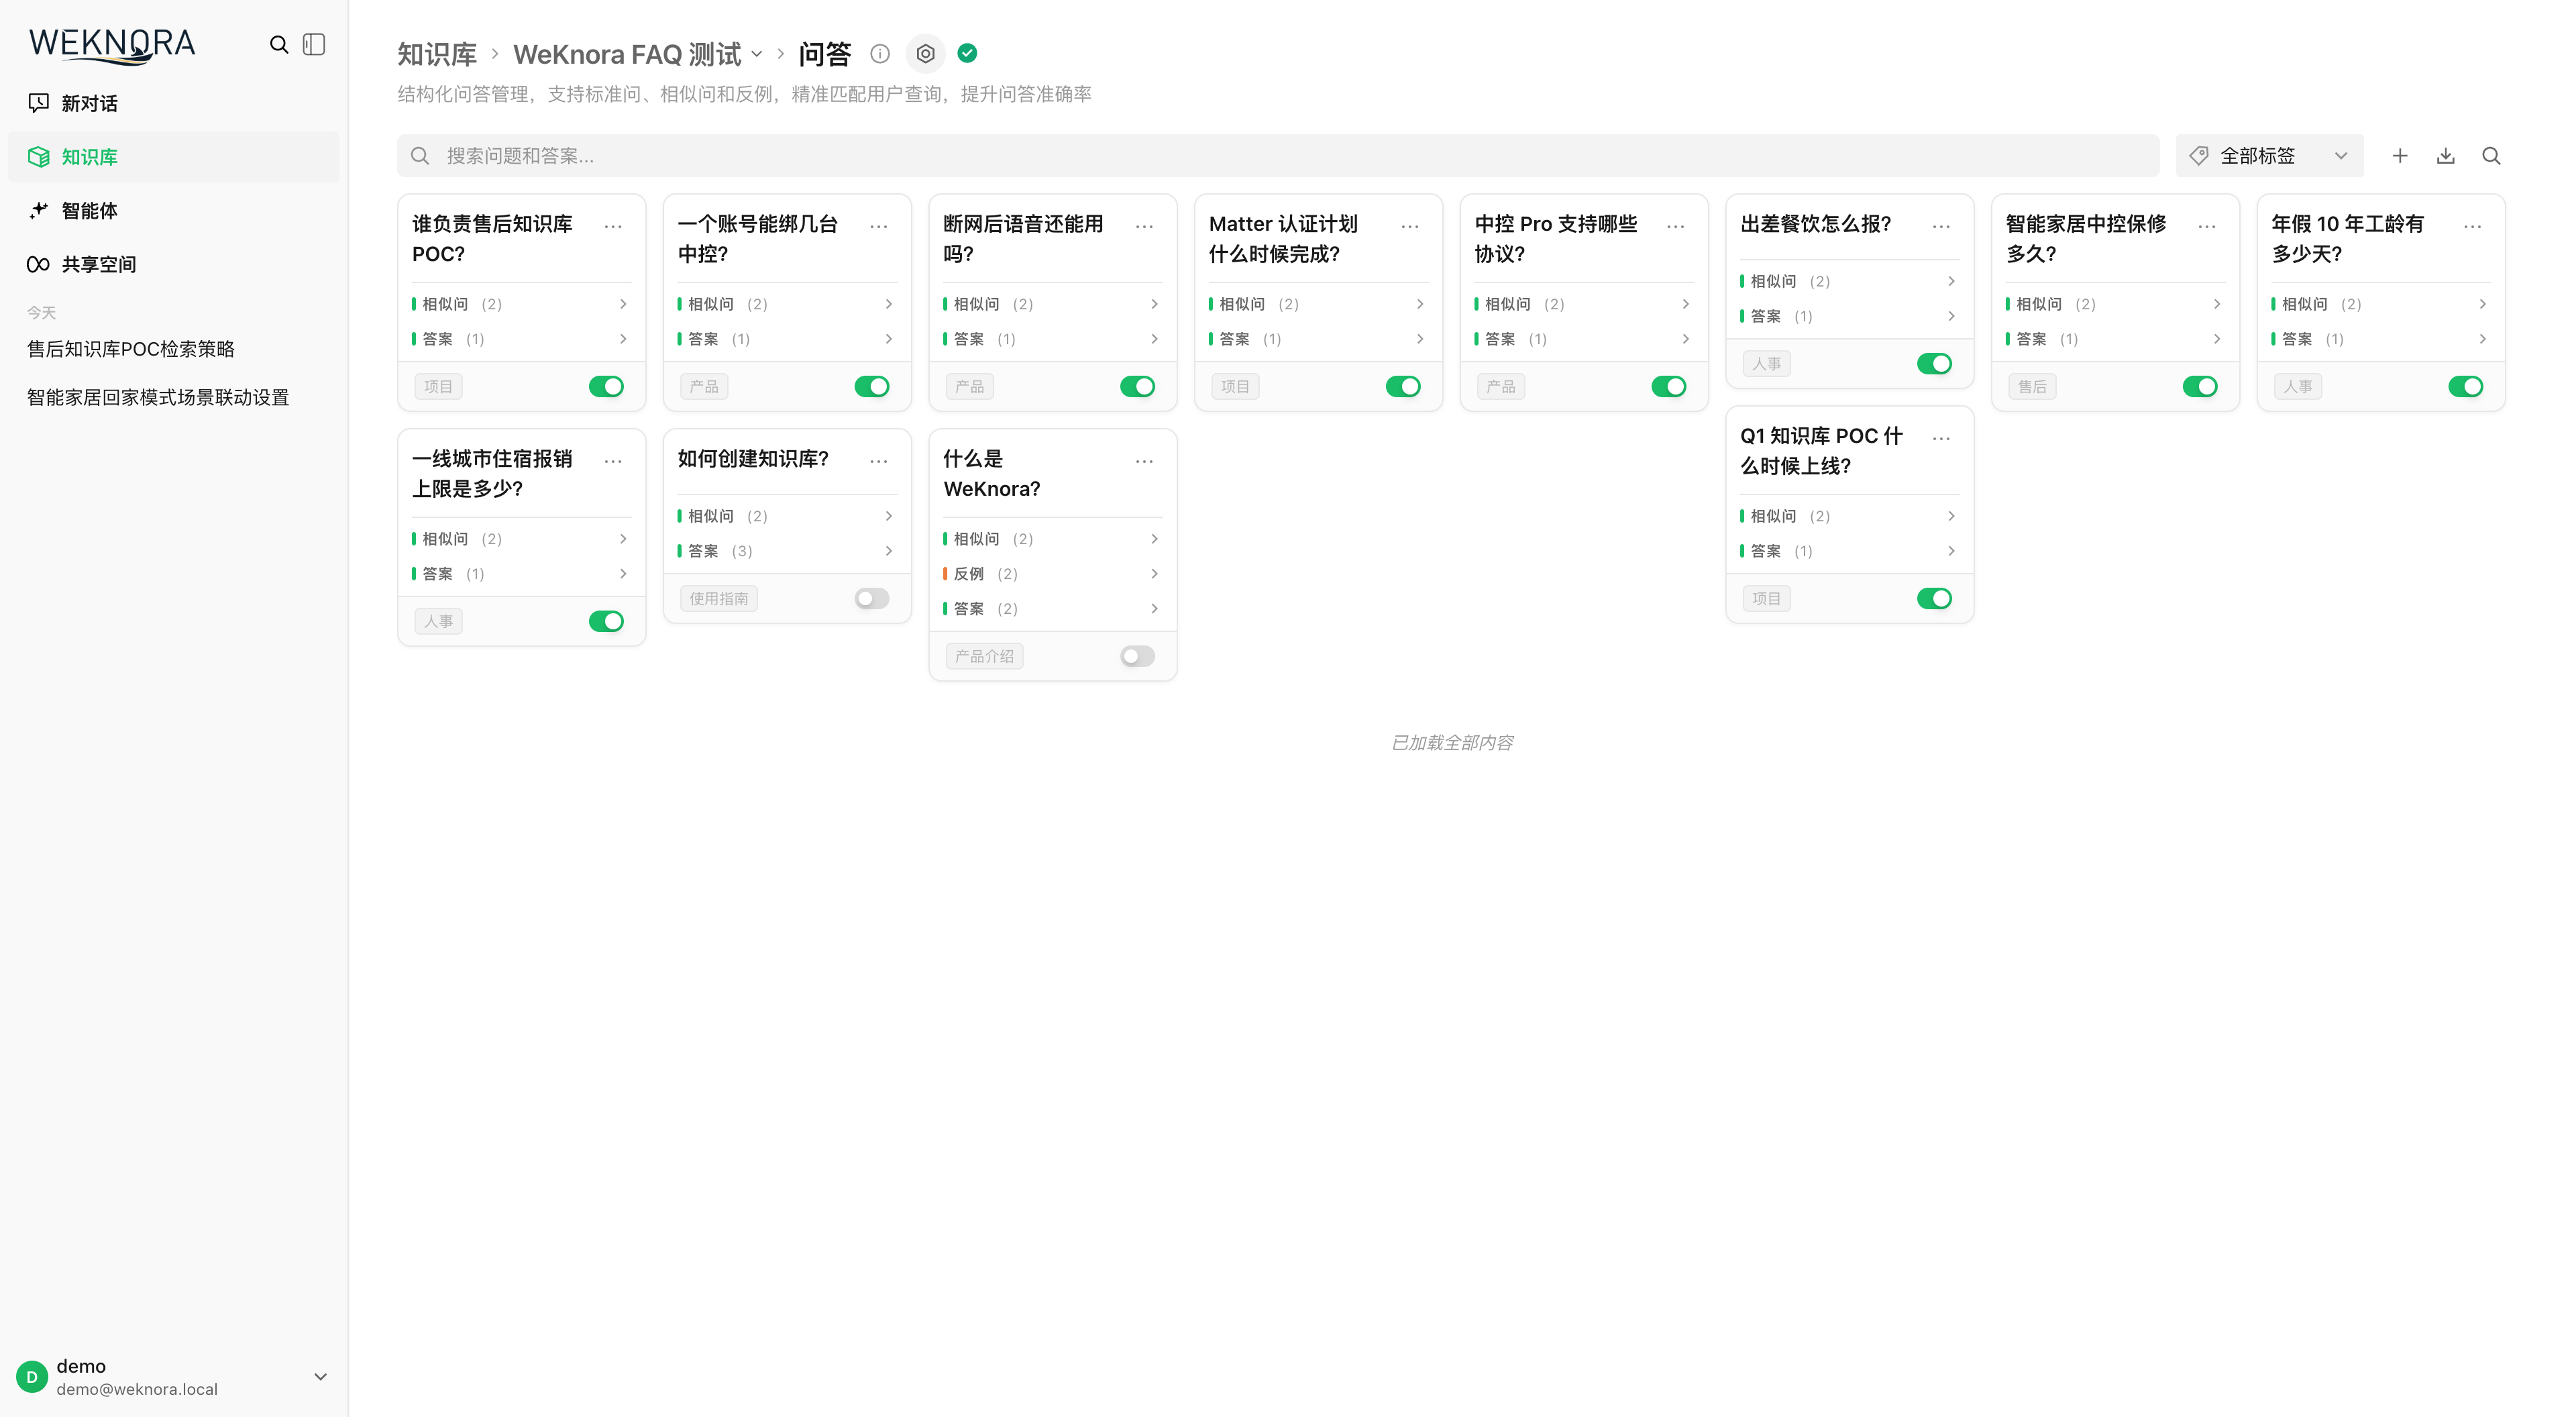Expand the demo account menu chevron
The image size is (2576, 1417).
[x=321, y=1377]
